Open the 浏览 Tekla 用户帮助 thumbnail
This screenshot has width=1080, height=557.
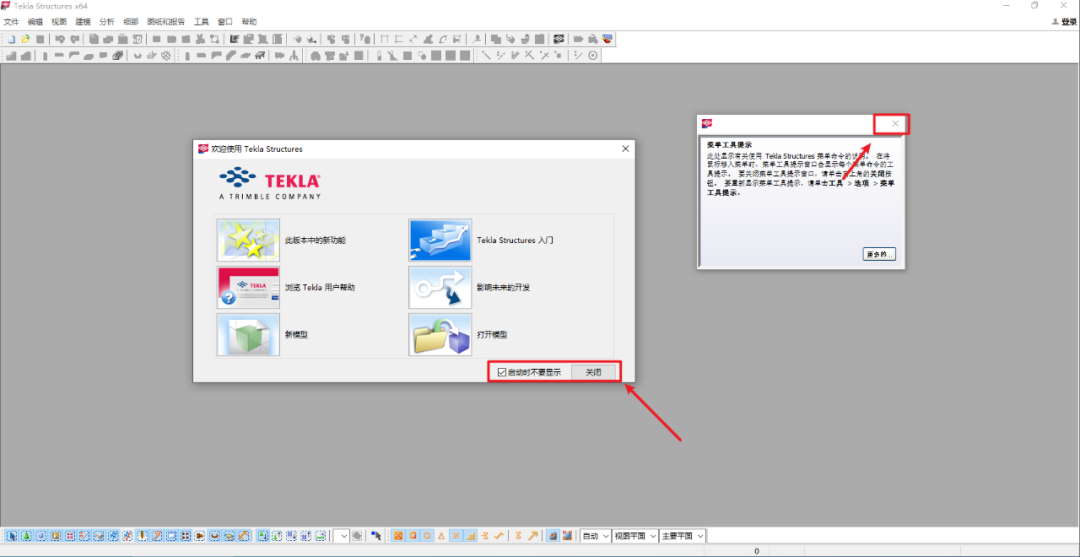(248, 287)
